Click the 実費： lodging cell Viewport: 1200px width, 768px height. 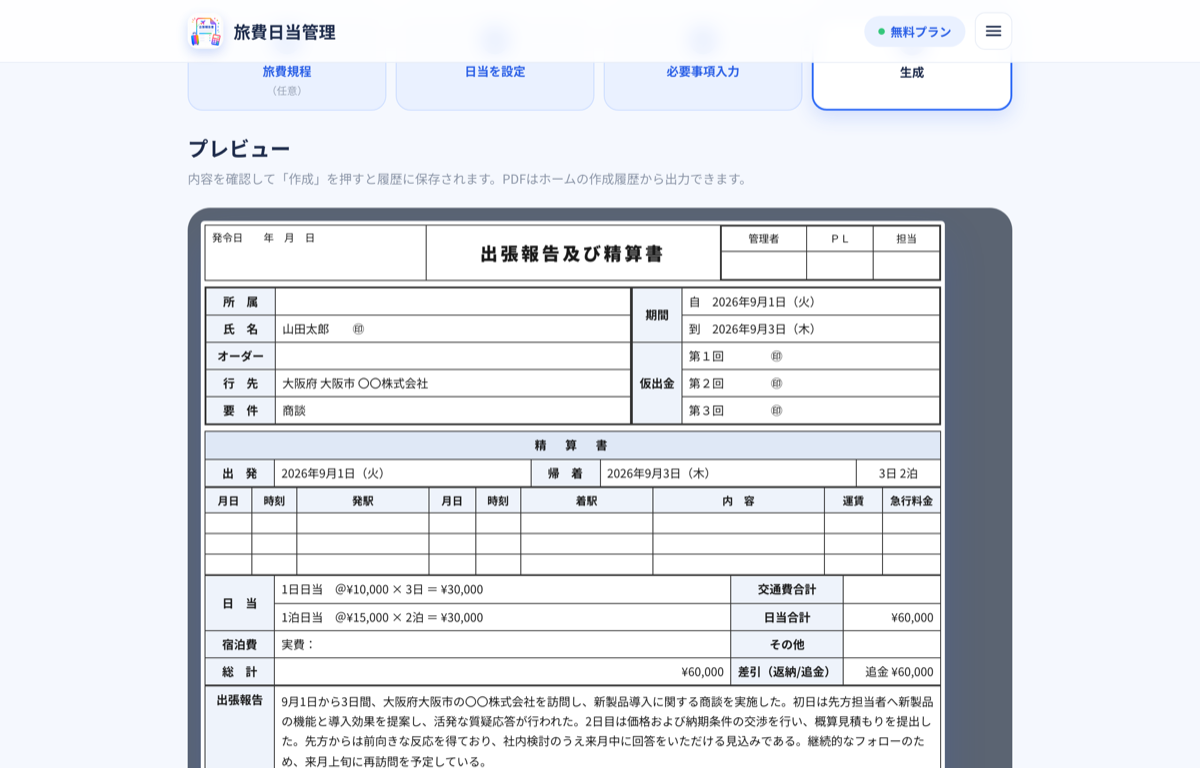[x=502, y=644]
